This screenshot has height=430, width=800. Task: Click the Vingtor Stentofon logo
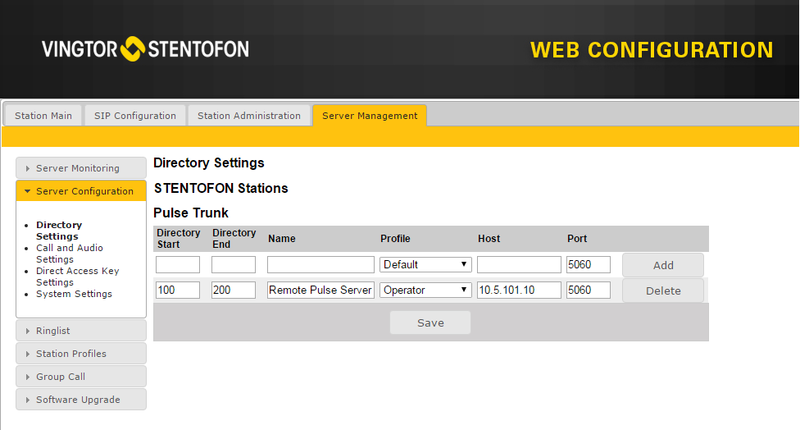(145, 49)
